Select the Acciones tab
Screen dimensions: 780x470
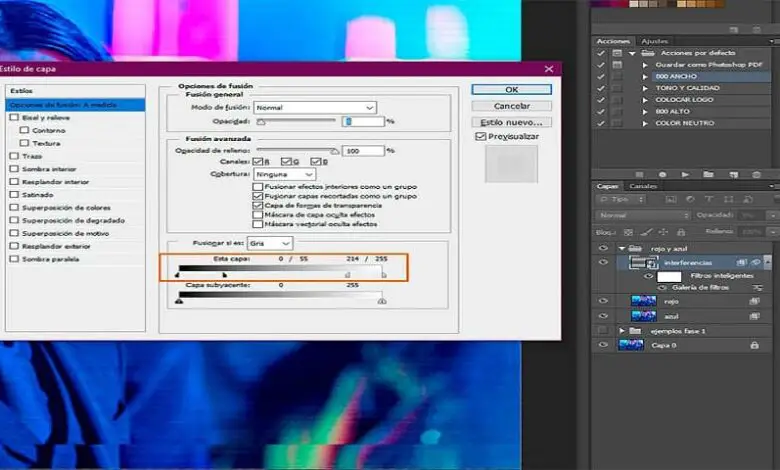coord(613,41)
